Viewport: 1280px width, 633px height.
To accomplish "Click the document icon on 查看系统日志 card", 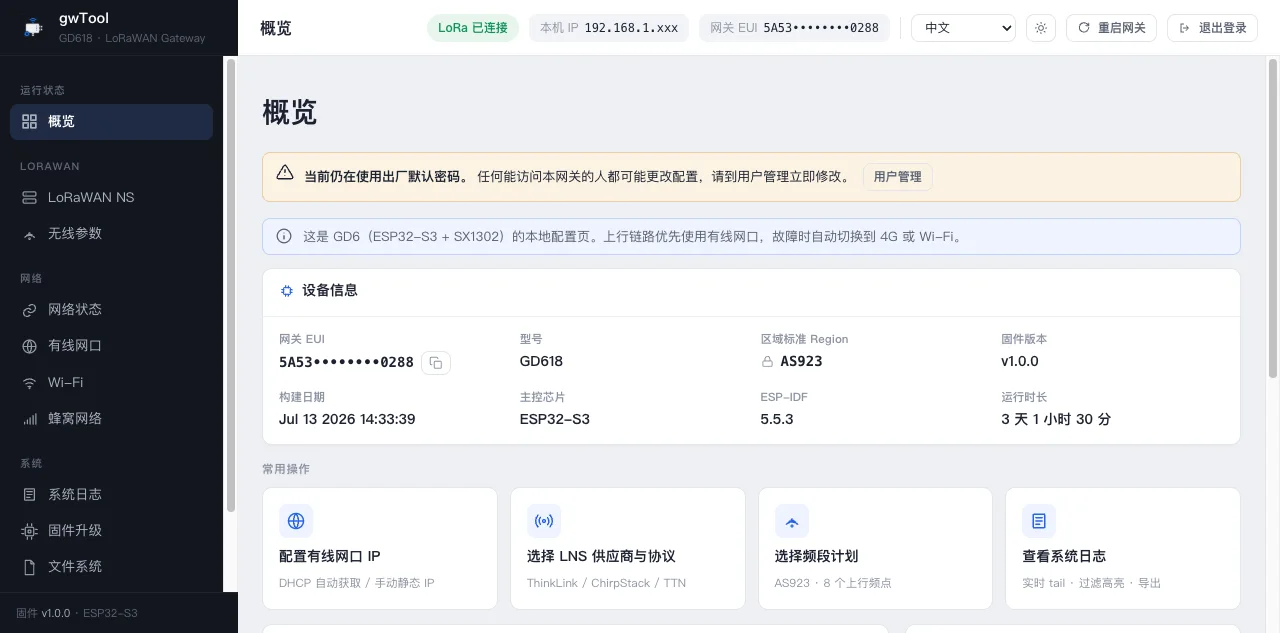I will coord(1039,521).
